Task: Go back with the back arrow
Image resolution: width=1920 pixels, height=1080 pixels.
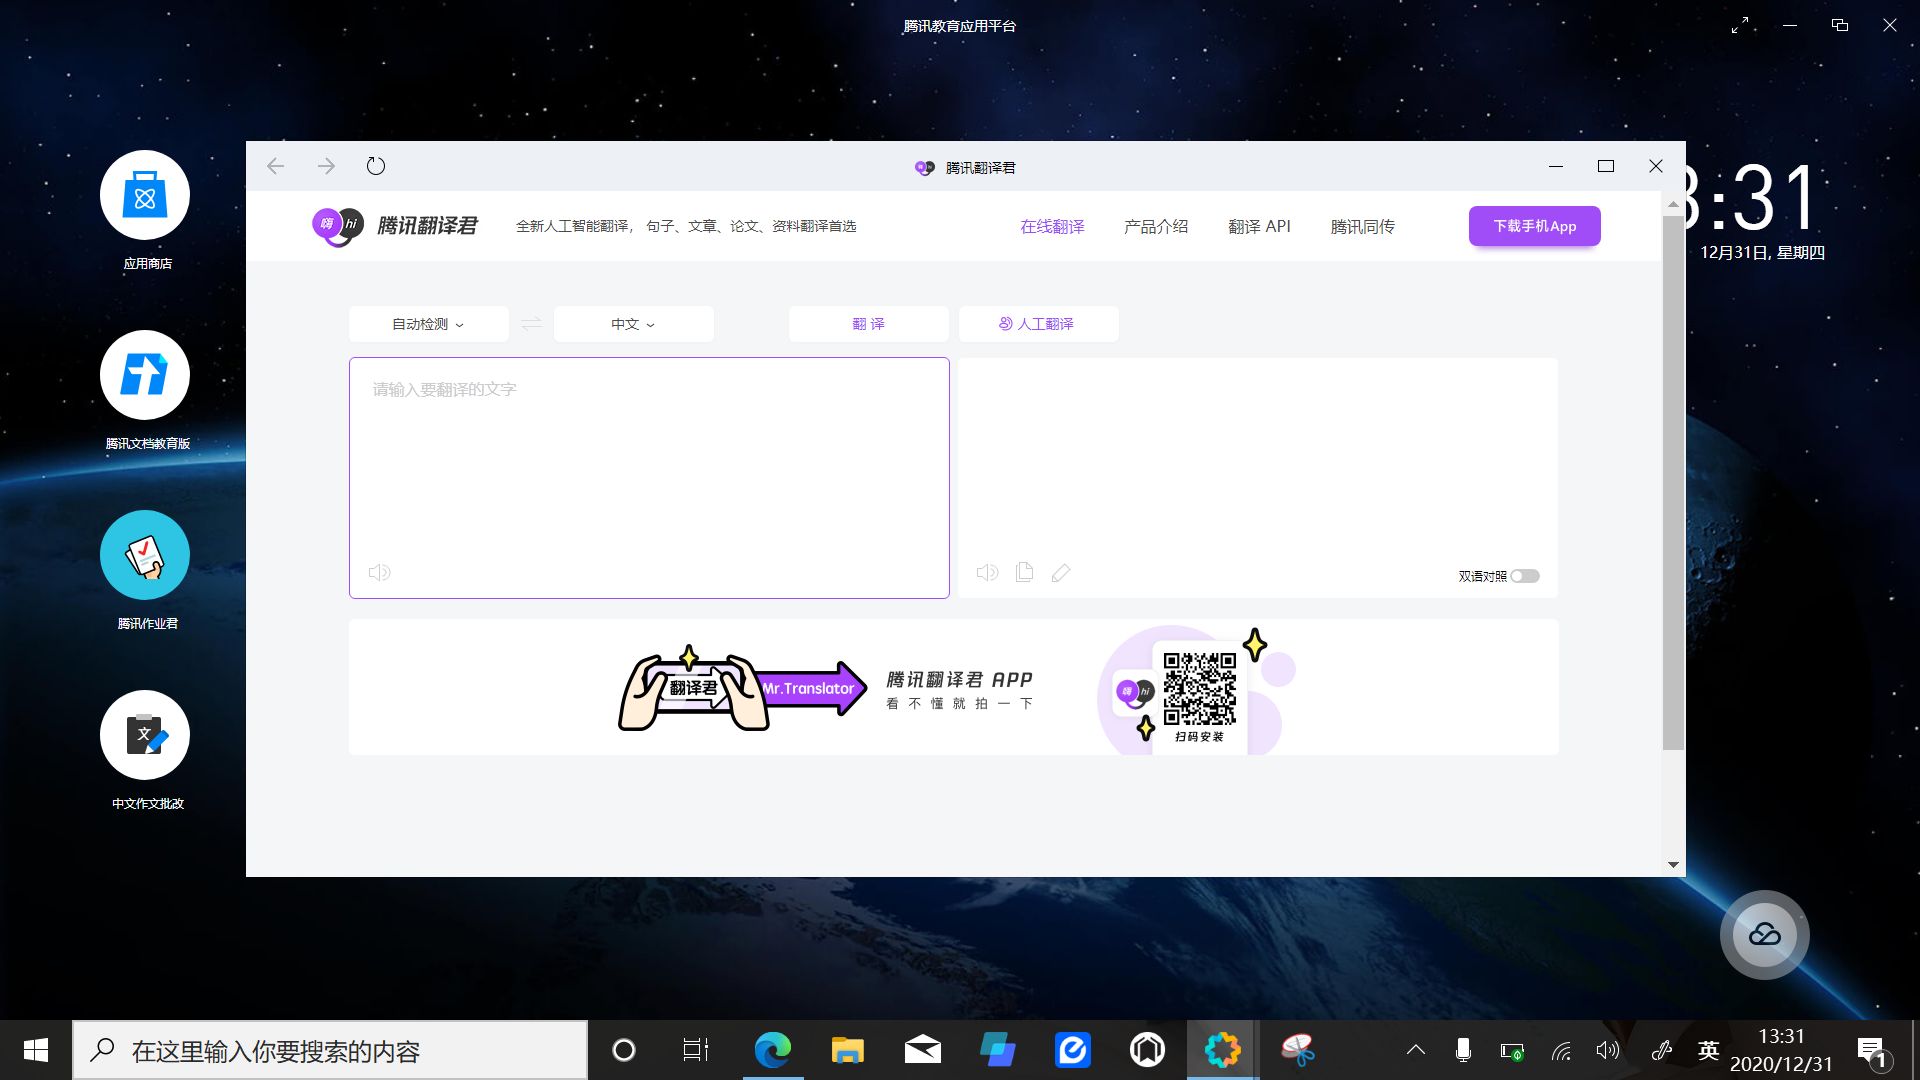Action: pyautogui.click(x=276, y=166)
